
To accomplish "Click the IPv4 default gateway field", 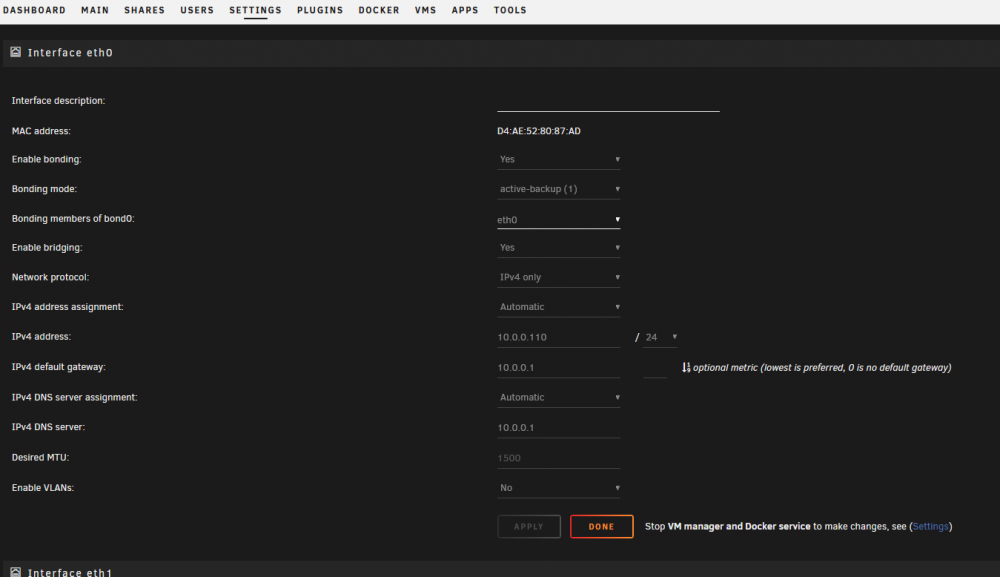I will pos(559,368).
